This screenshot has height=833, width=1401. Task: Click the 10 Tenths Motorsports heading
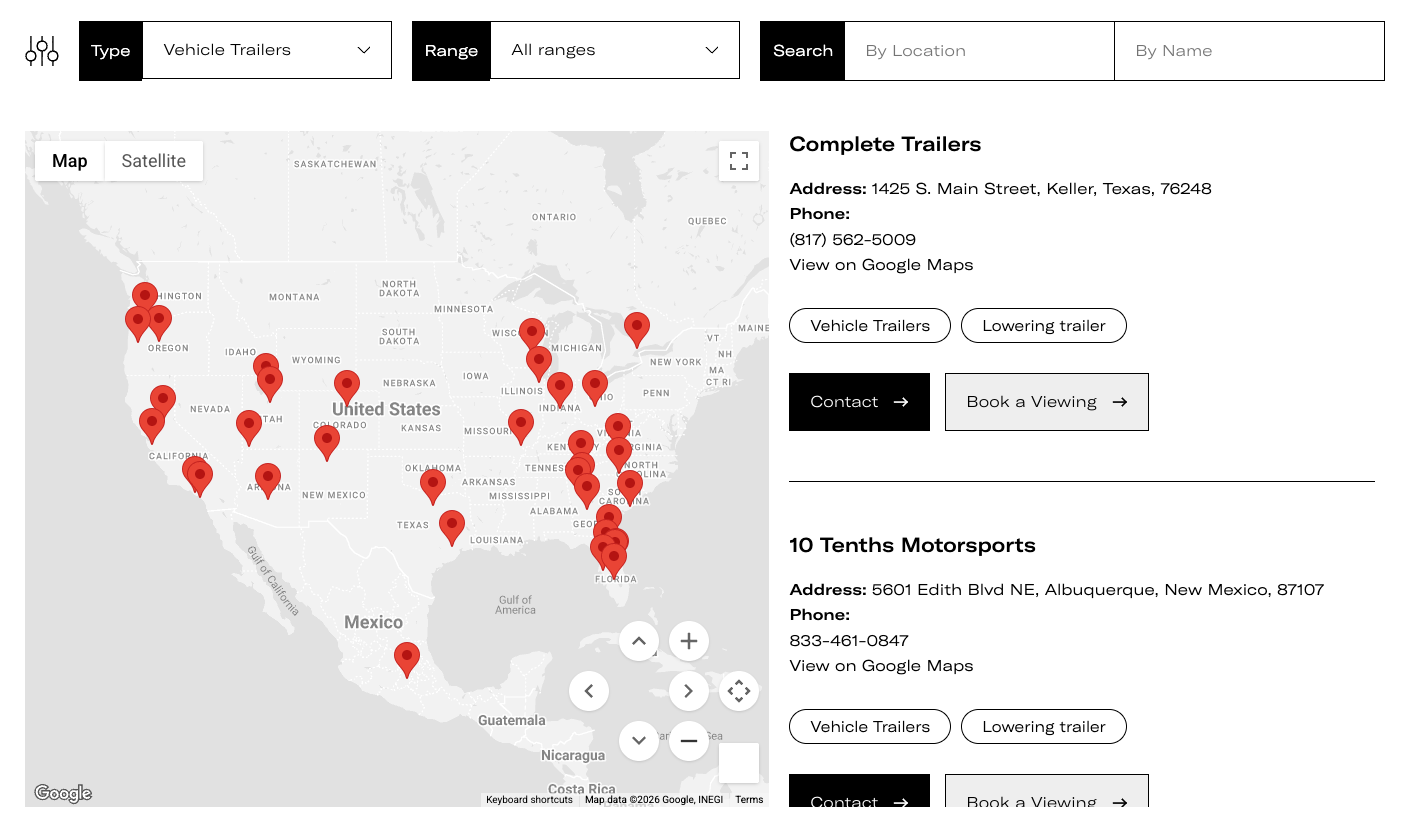coord(912,545)
